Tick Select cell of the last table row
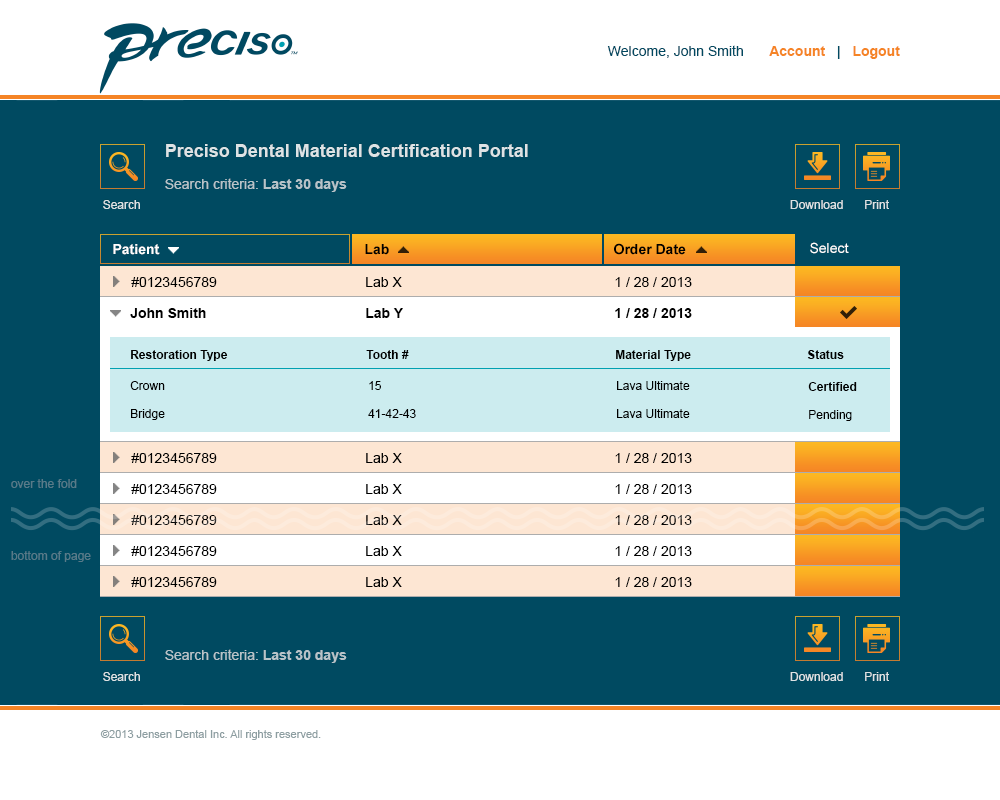 [848, 582]
